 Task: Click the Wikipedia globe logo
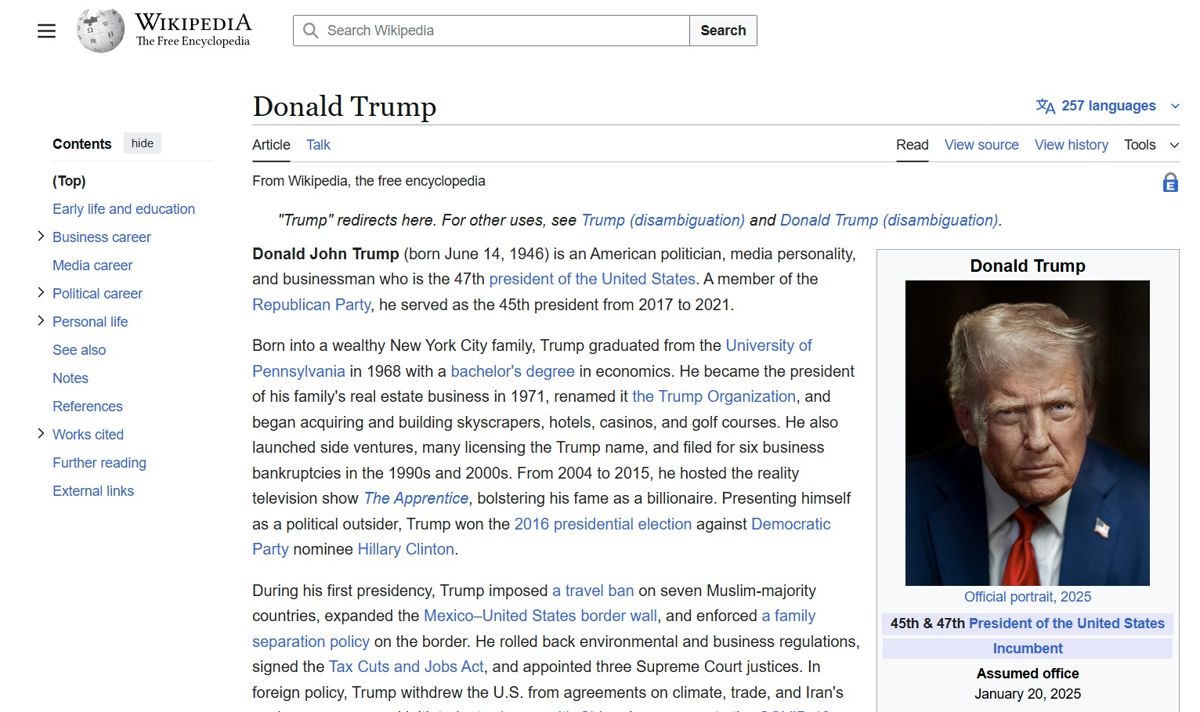click(99, 30)
